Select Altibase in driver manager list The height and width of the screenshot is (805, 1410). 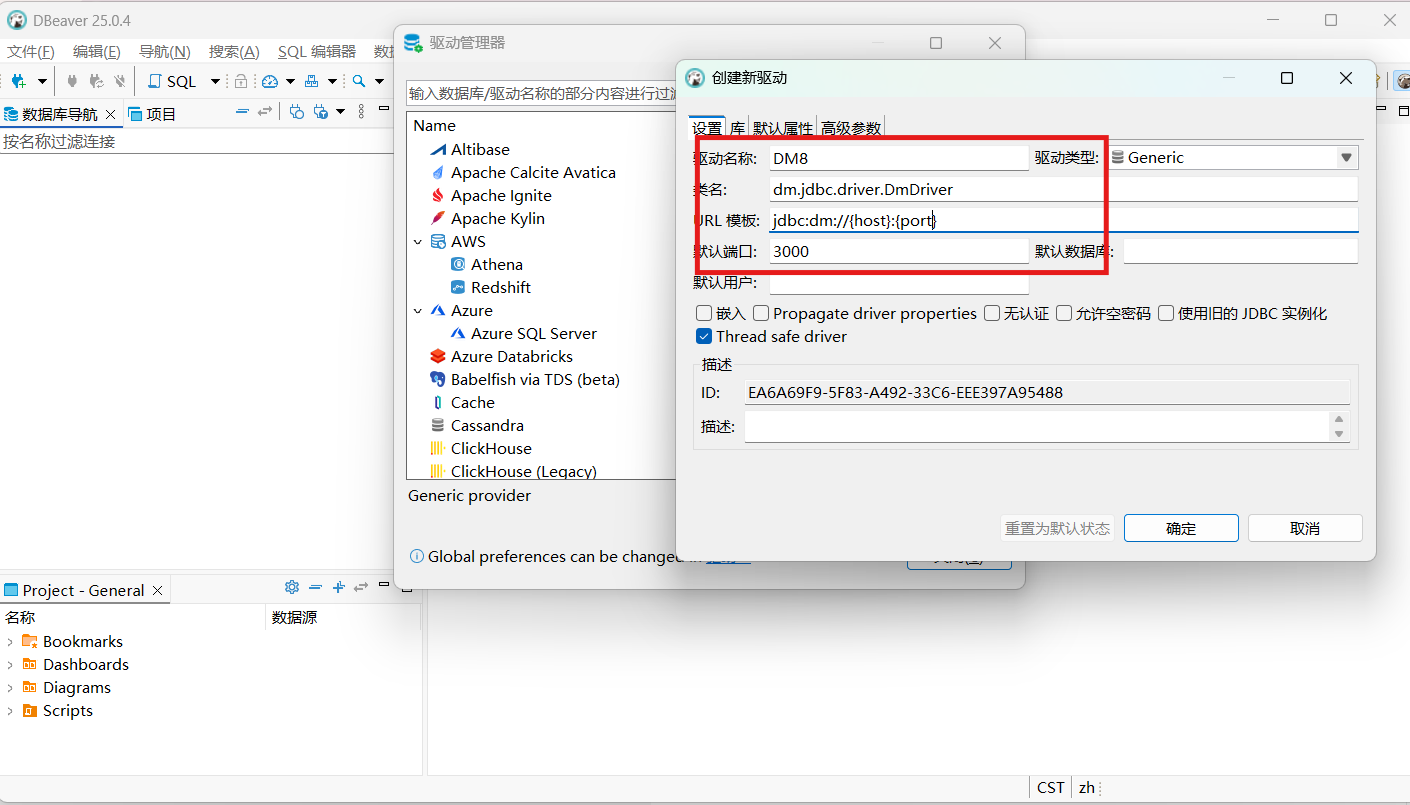(x=480, y=149)
